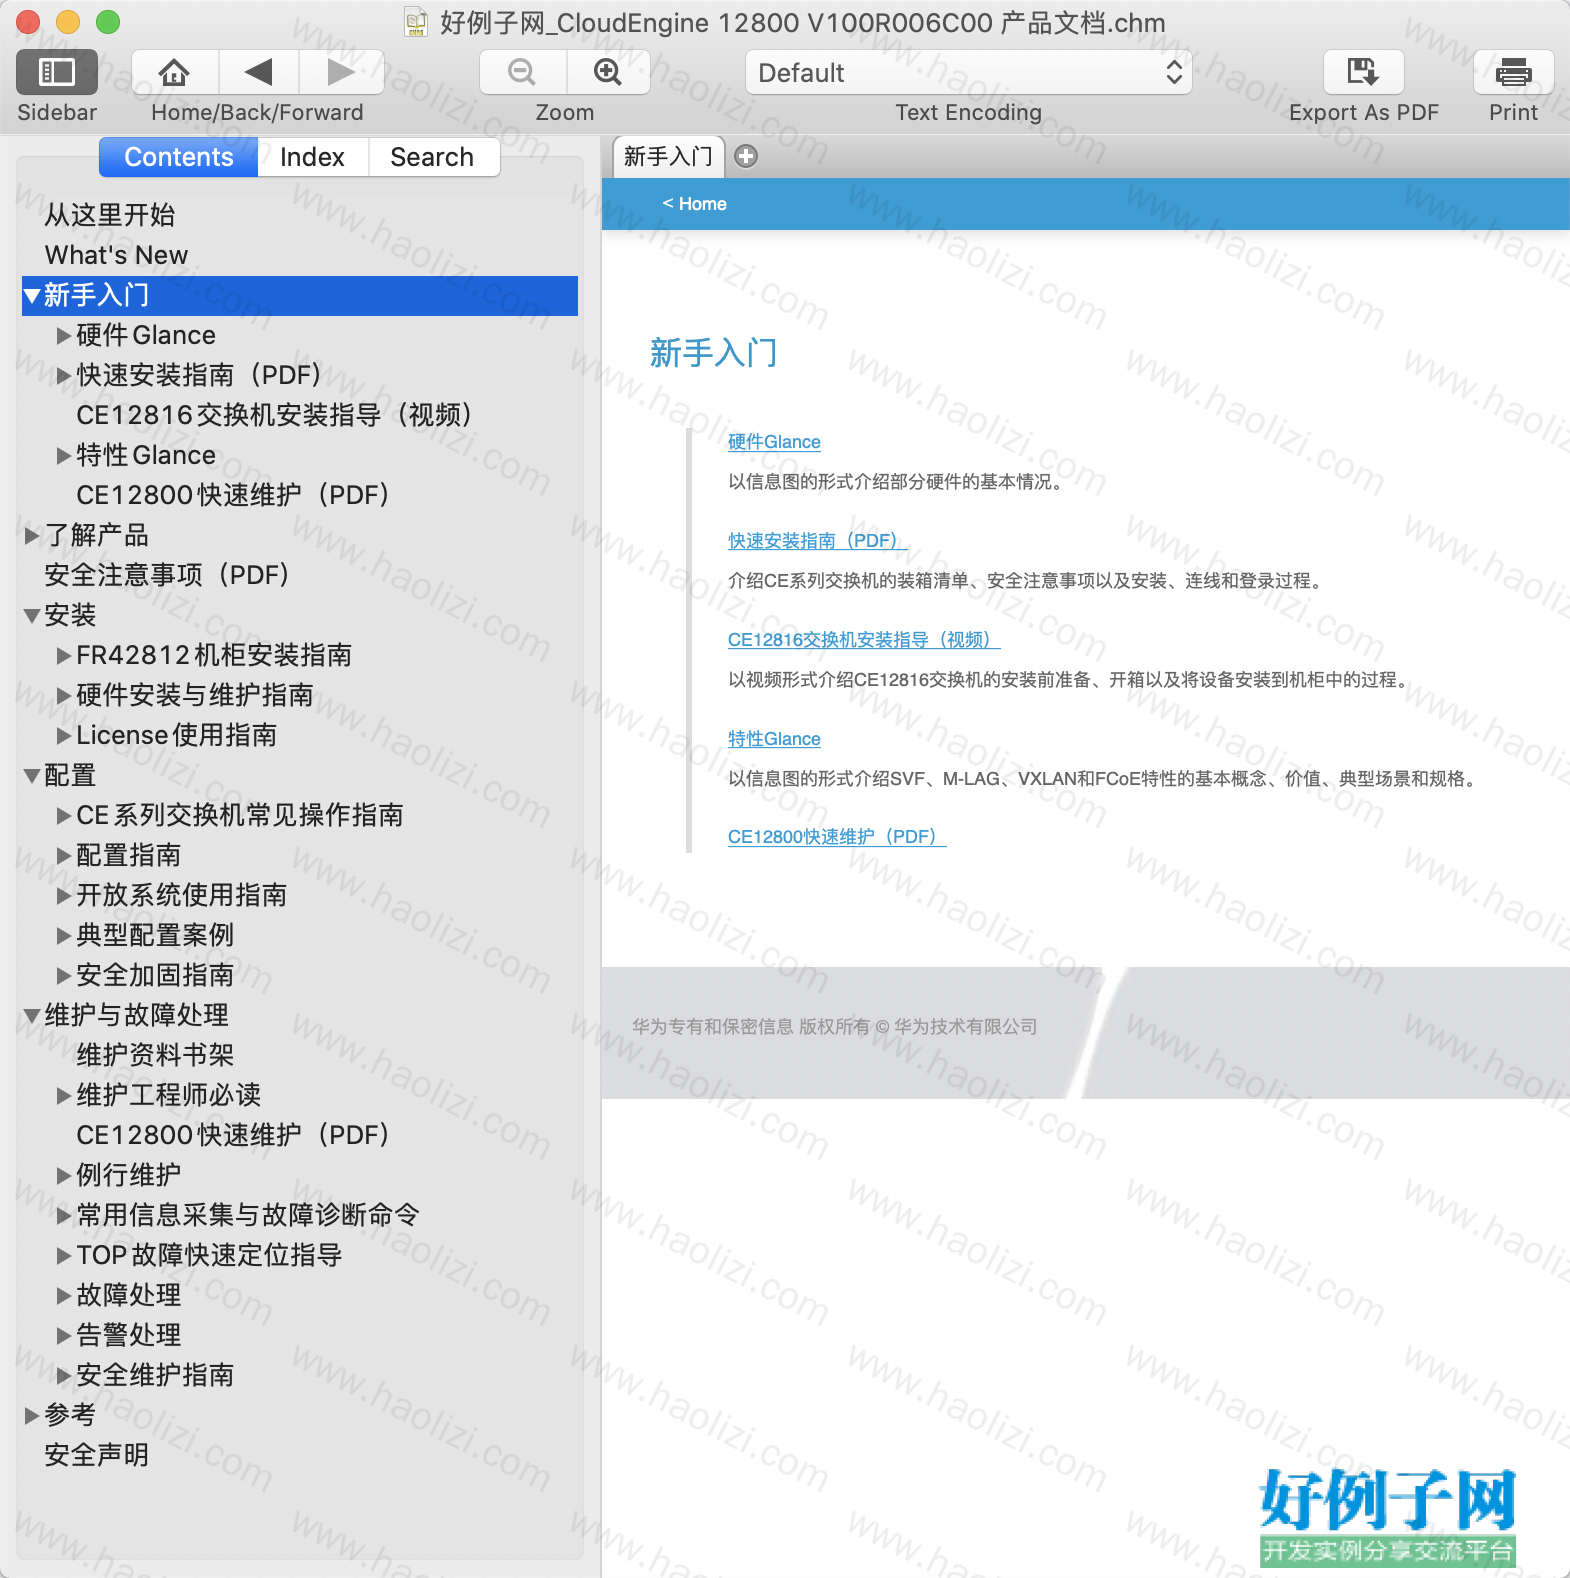Expand the 了解产品 tree node
1570x1578 pixels.
[x=32, y=535]
